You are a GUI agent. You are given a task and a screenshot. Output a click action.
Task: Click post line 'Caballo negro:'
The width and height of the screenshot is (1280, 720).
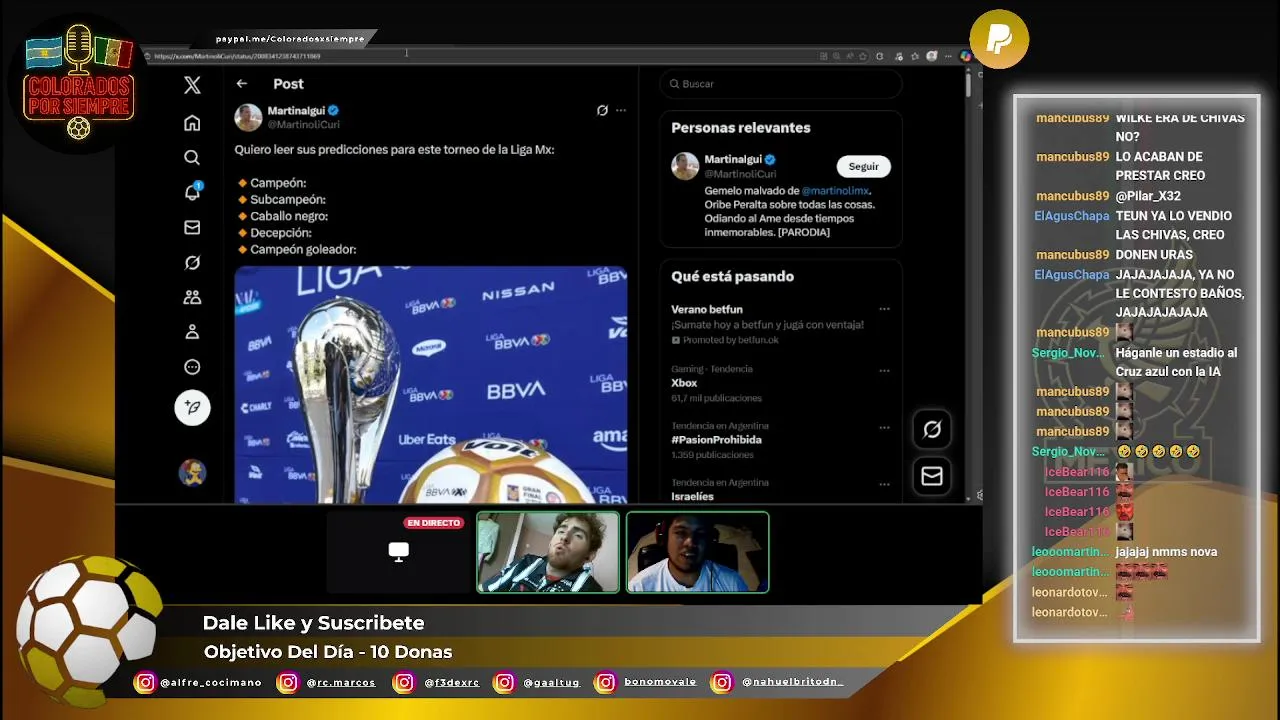coord(289,216)
